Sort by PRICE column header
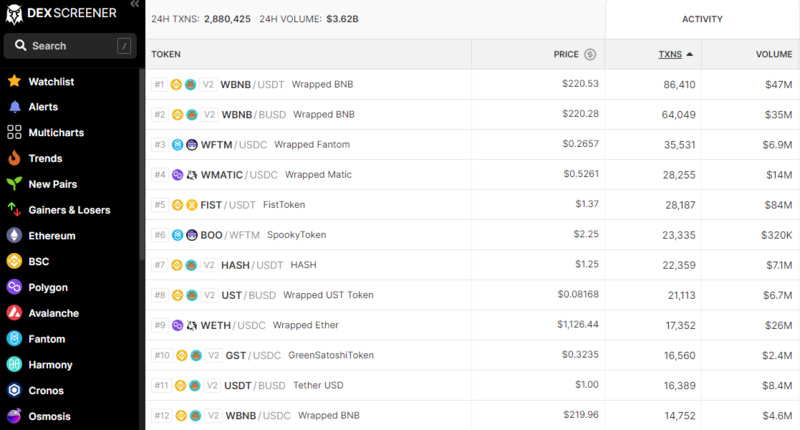The image size is (800, 430). point(566,54)
